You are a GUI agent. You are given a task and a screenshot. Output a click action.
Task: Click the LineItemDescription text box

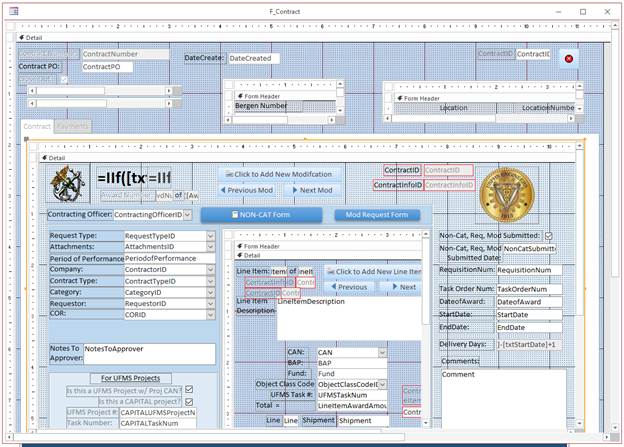coord(349,318)
